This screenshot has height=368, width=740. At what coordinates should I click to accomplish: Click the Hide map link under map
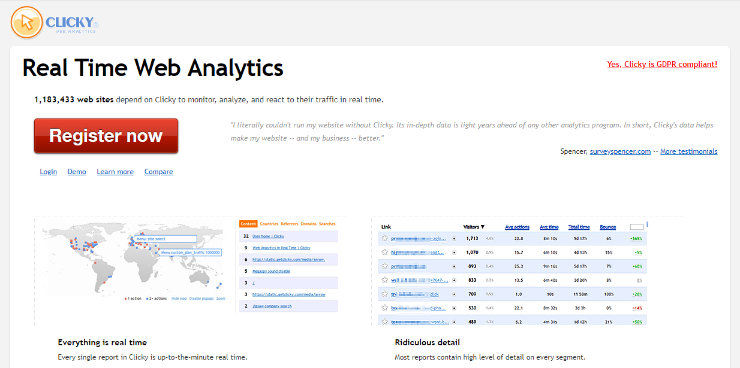click(x=178, y=298)
